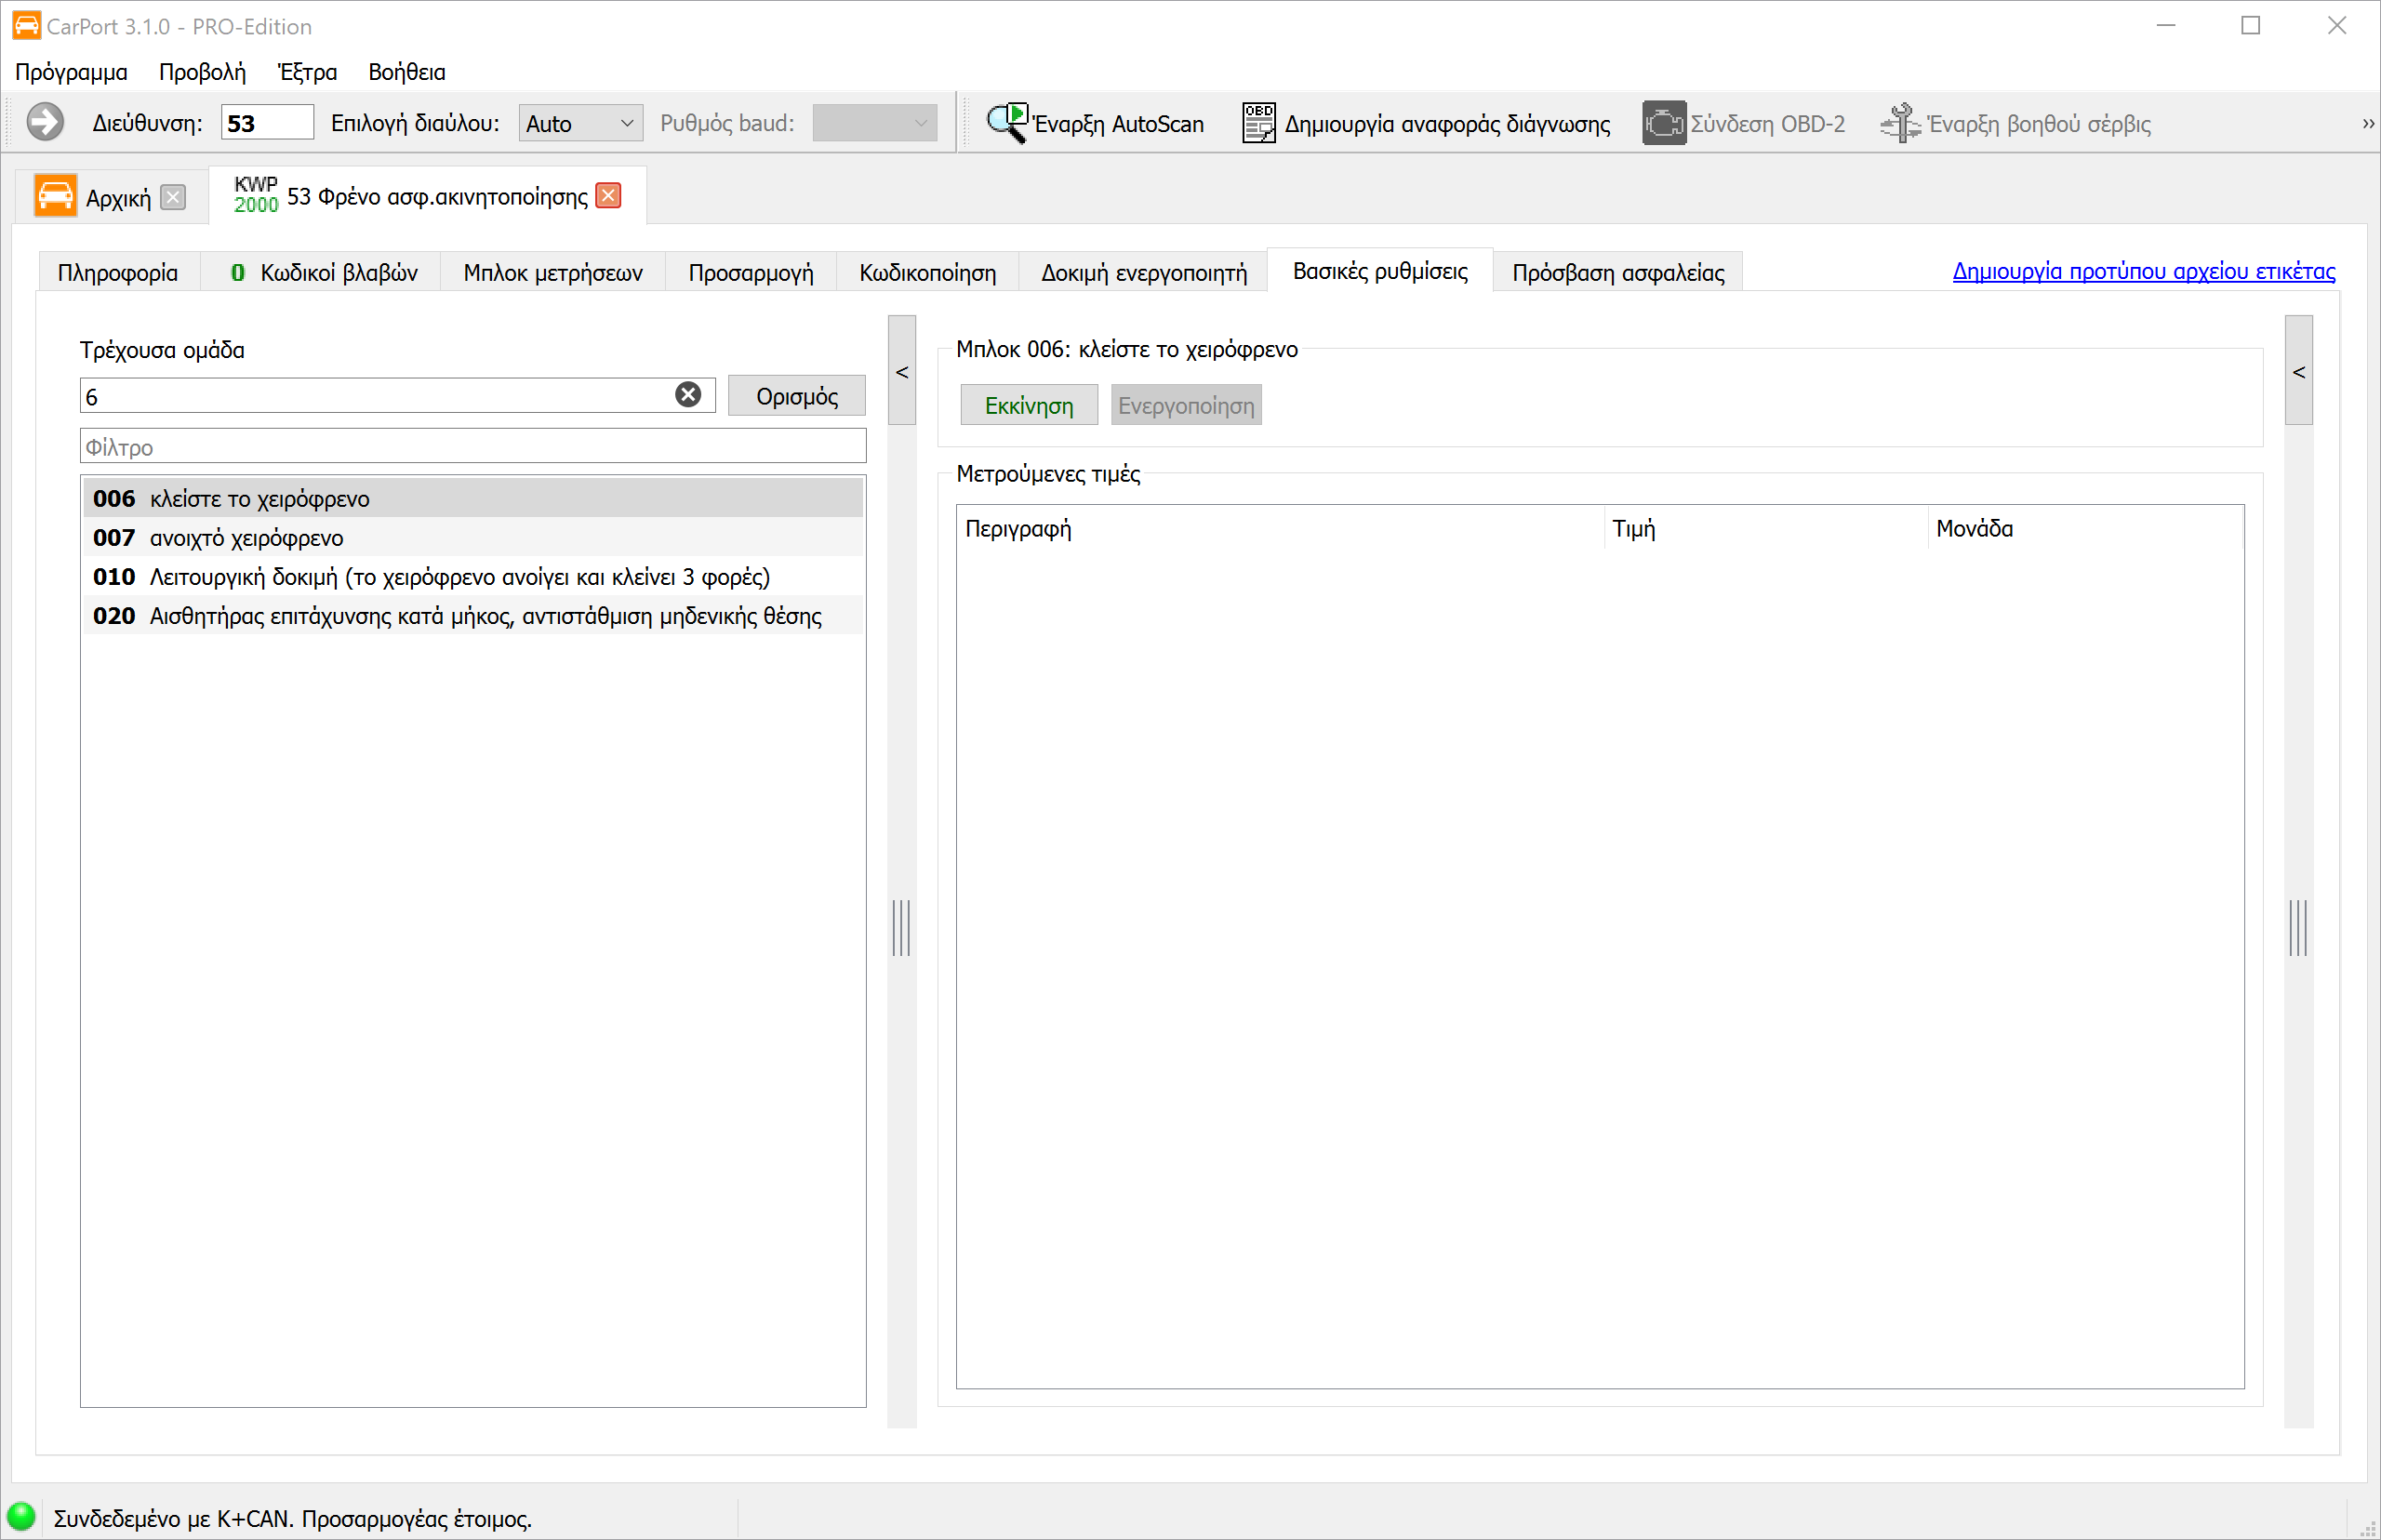This screenshot has width=2381, height=1540.
Task: Select the Βασικές ρυθμίσεις tab
Action: (1380, 271)
